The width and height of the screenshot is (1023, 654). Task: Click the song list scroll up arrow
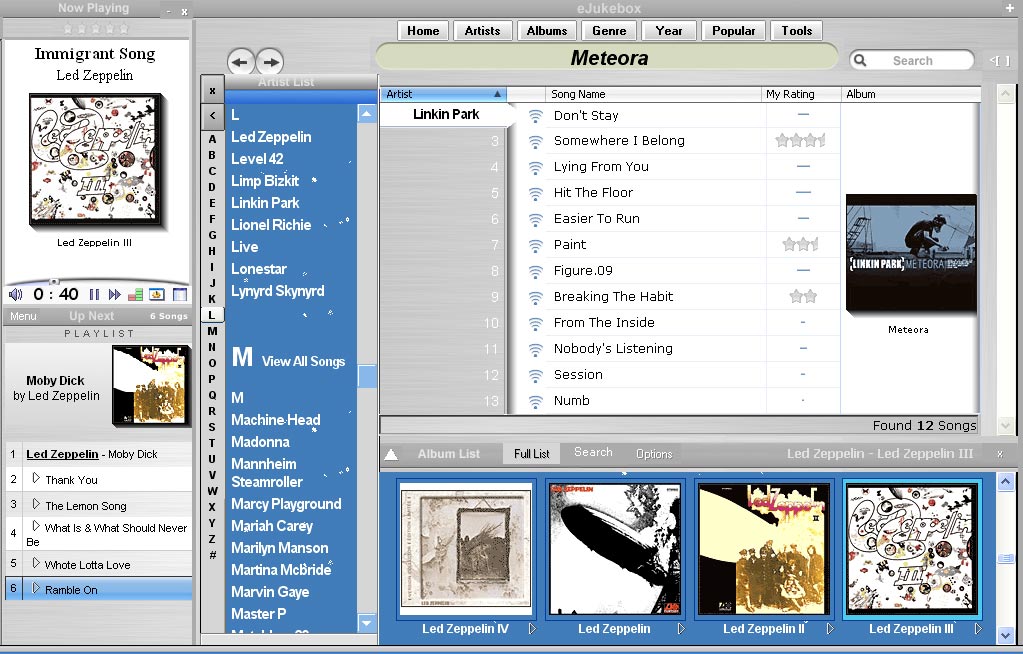1005,94
